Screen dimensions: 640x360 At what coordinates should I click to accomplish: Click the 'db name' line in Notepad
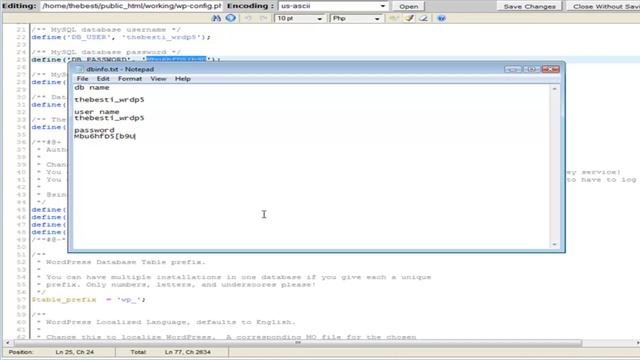[92, 87]
